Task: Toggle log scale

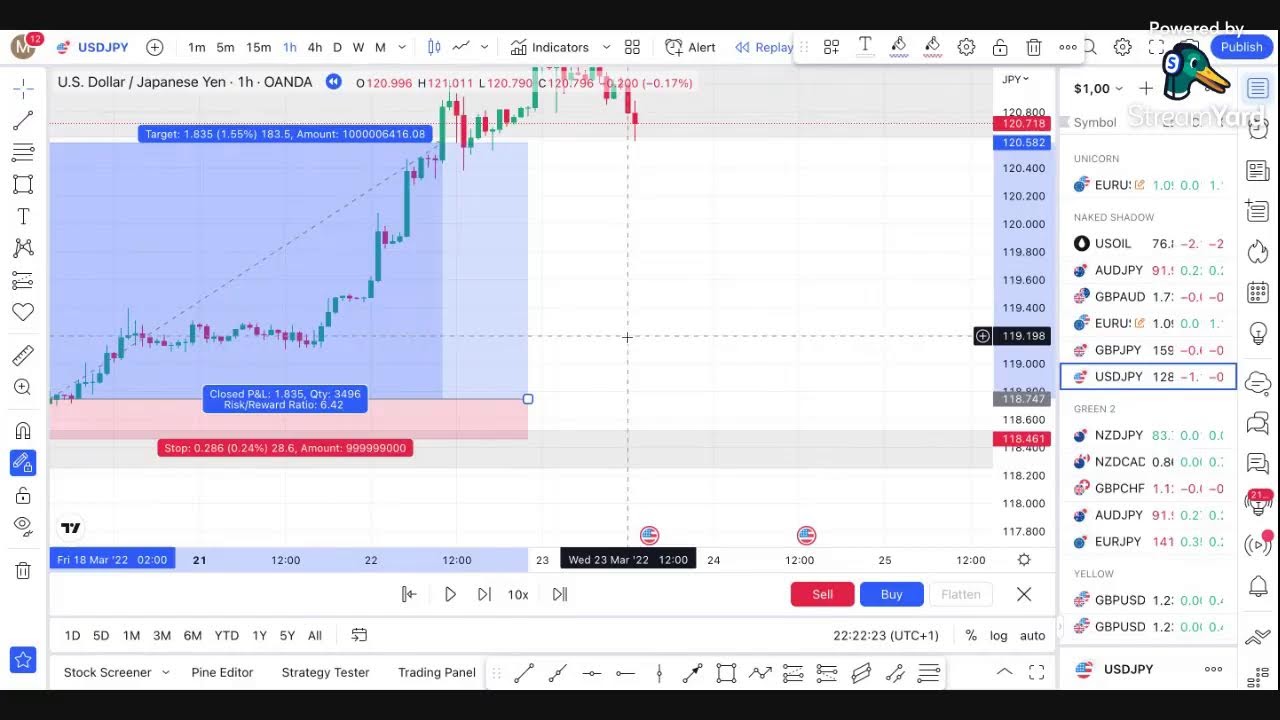Action: click(x=999, y=635)
